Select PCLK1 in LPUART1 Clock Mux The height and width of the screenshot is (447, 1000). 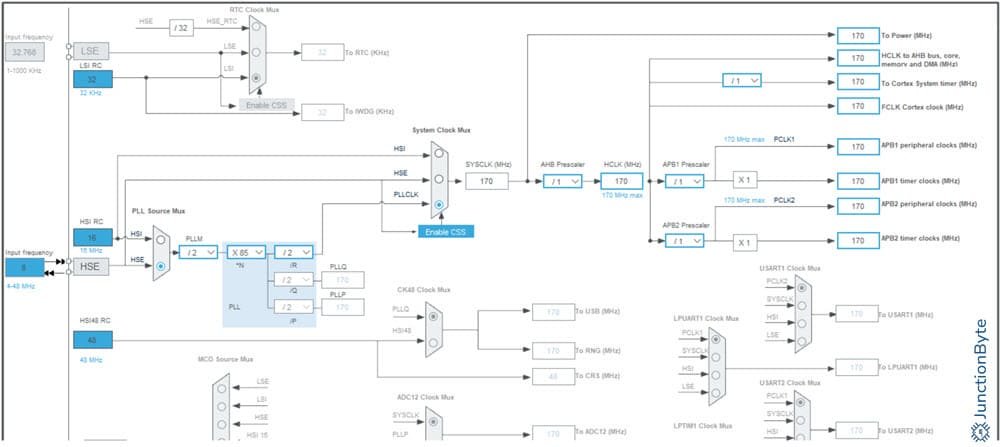[716, 340]
